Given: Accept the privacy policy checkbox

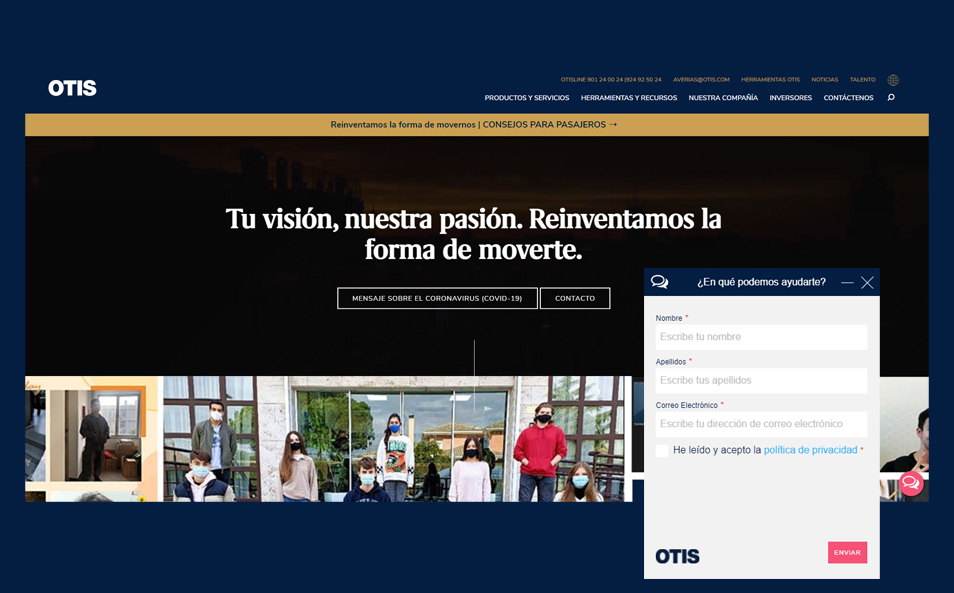Looking at the screenshot, I should 662,451.
